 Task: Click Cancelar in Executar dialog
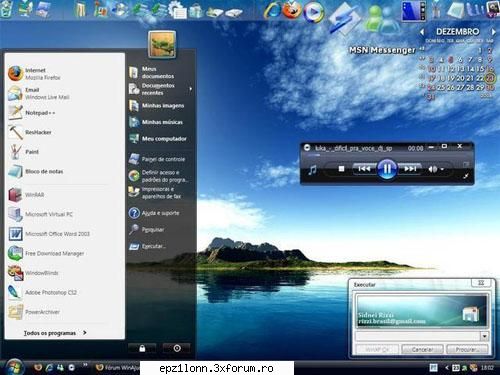pos(422,349)
